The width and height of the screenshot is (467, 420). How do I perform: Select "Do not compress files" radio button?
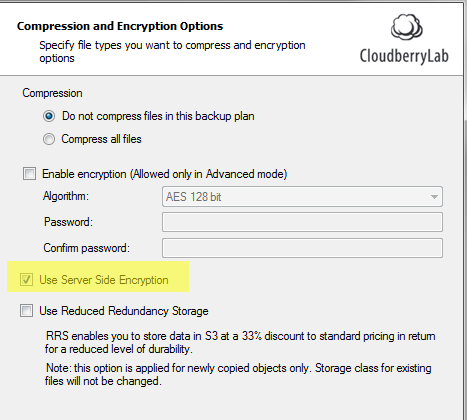49,116
